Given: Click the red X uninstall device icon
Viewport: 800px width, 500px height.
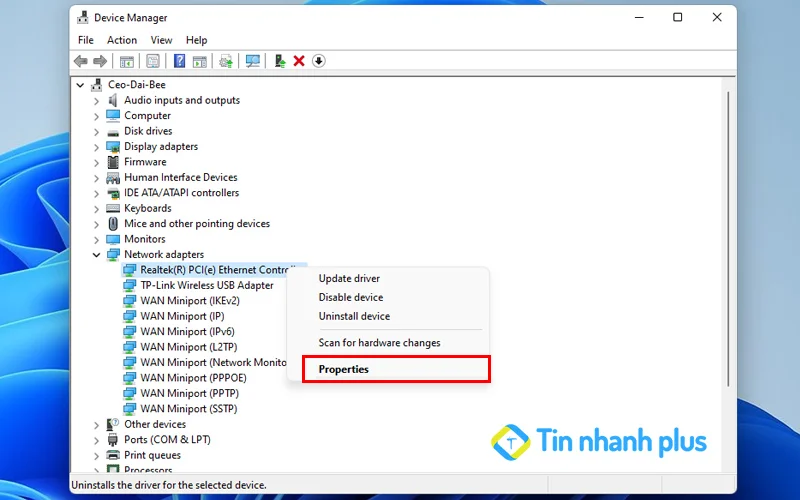Looking at the screenshot, I should tap(299, 61).
